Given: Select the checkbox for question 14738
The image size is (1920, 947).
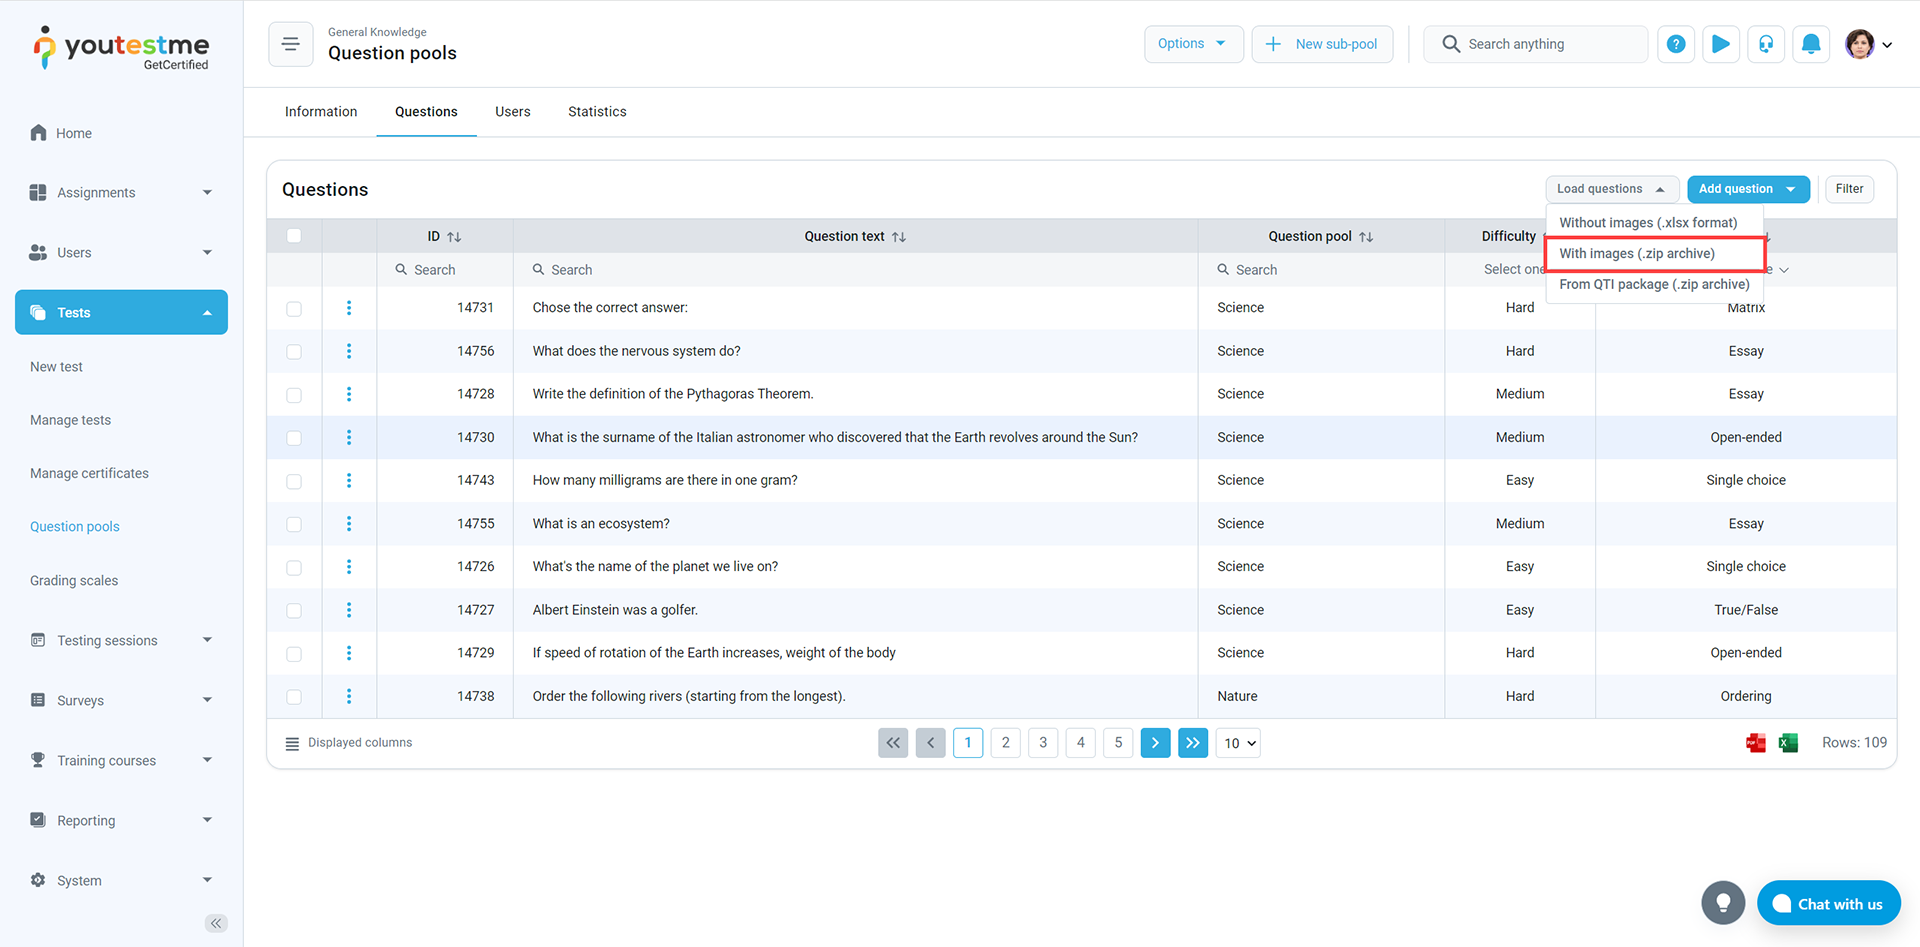Looking at the screenshot, I should (294, 697).
